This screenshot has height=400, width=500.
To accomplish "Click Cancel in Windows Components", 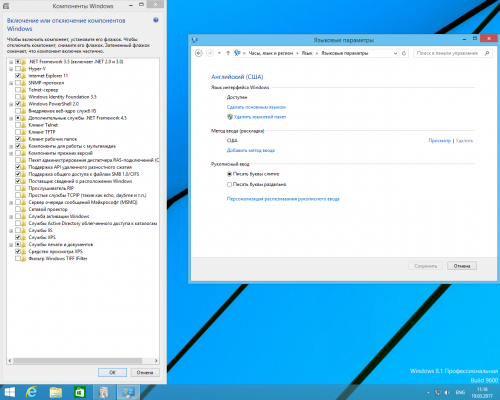I will click(145, 372).
